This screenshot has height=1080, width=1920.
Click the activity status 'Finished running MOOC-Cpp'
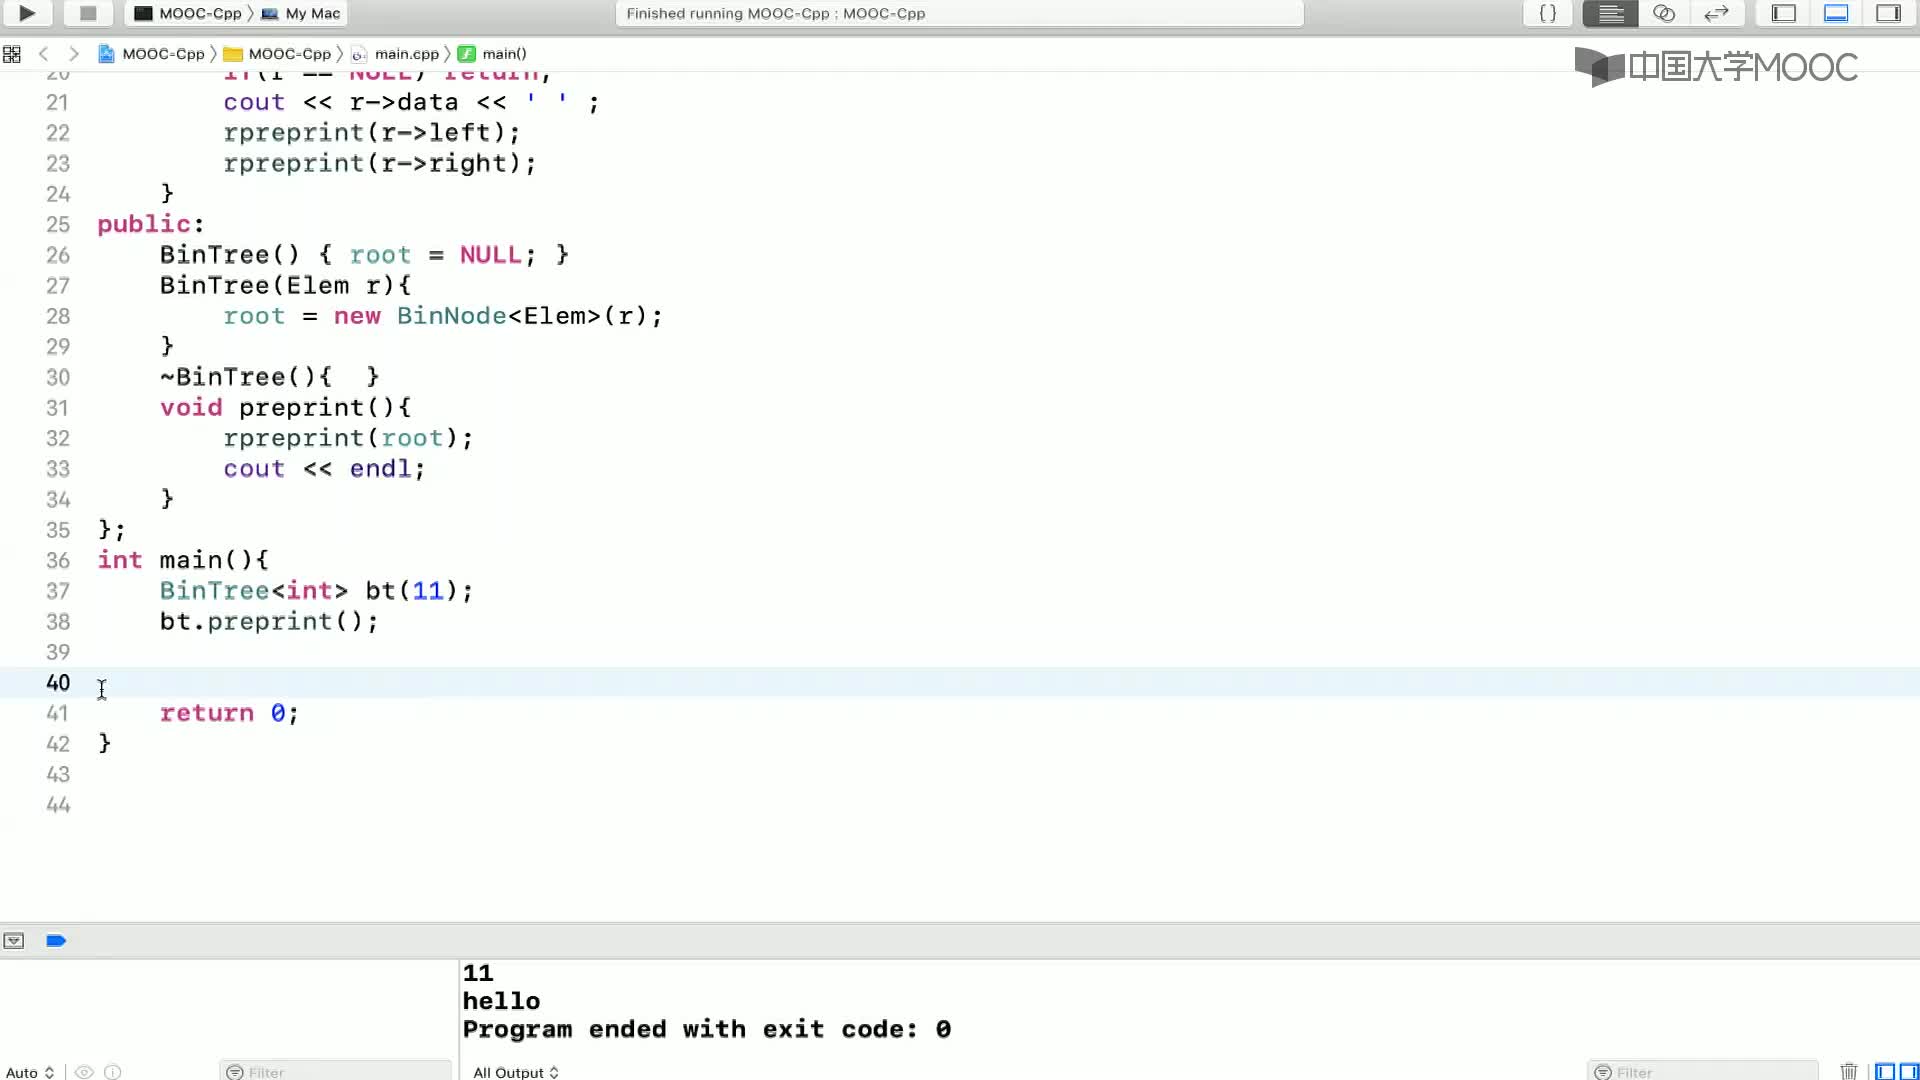coord(776,13)
